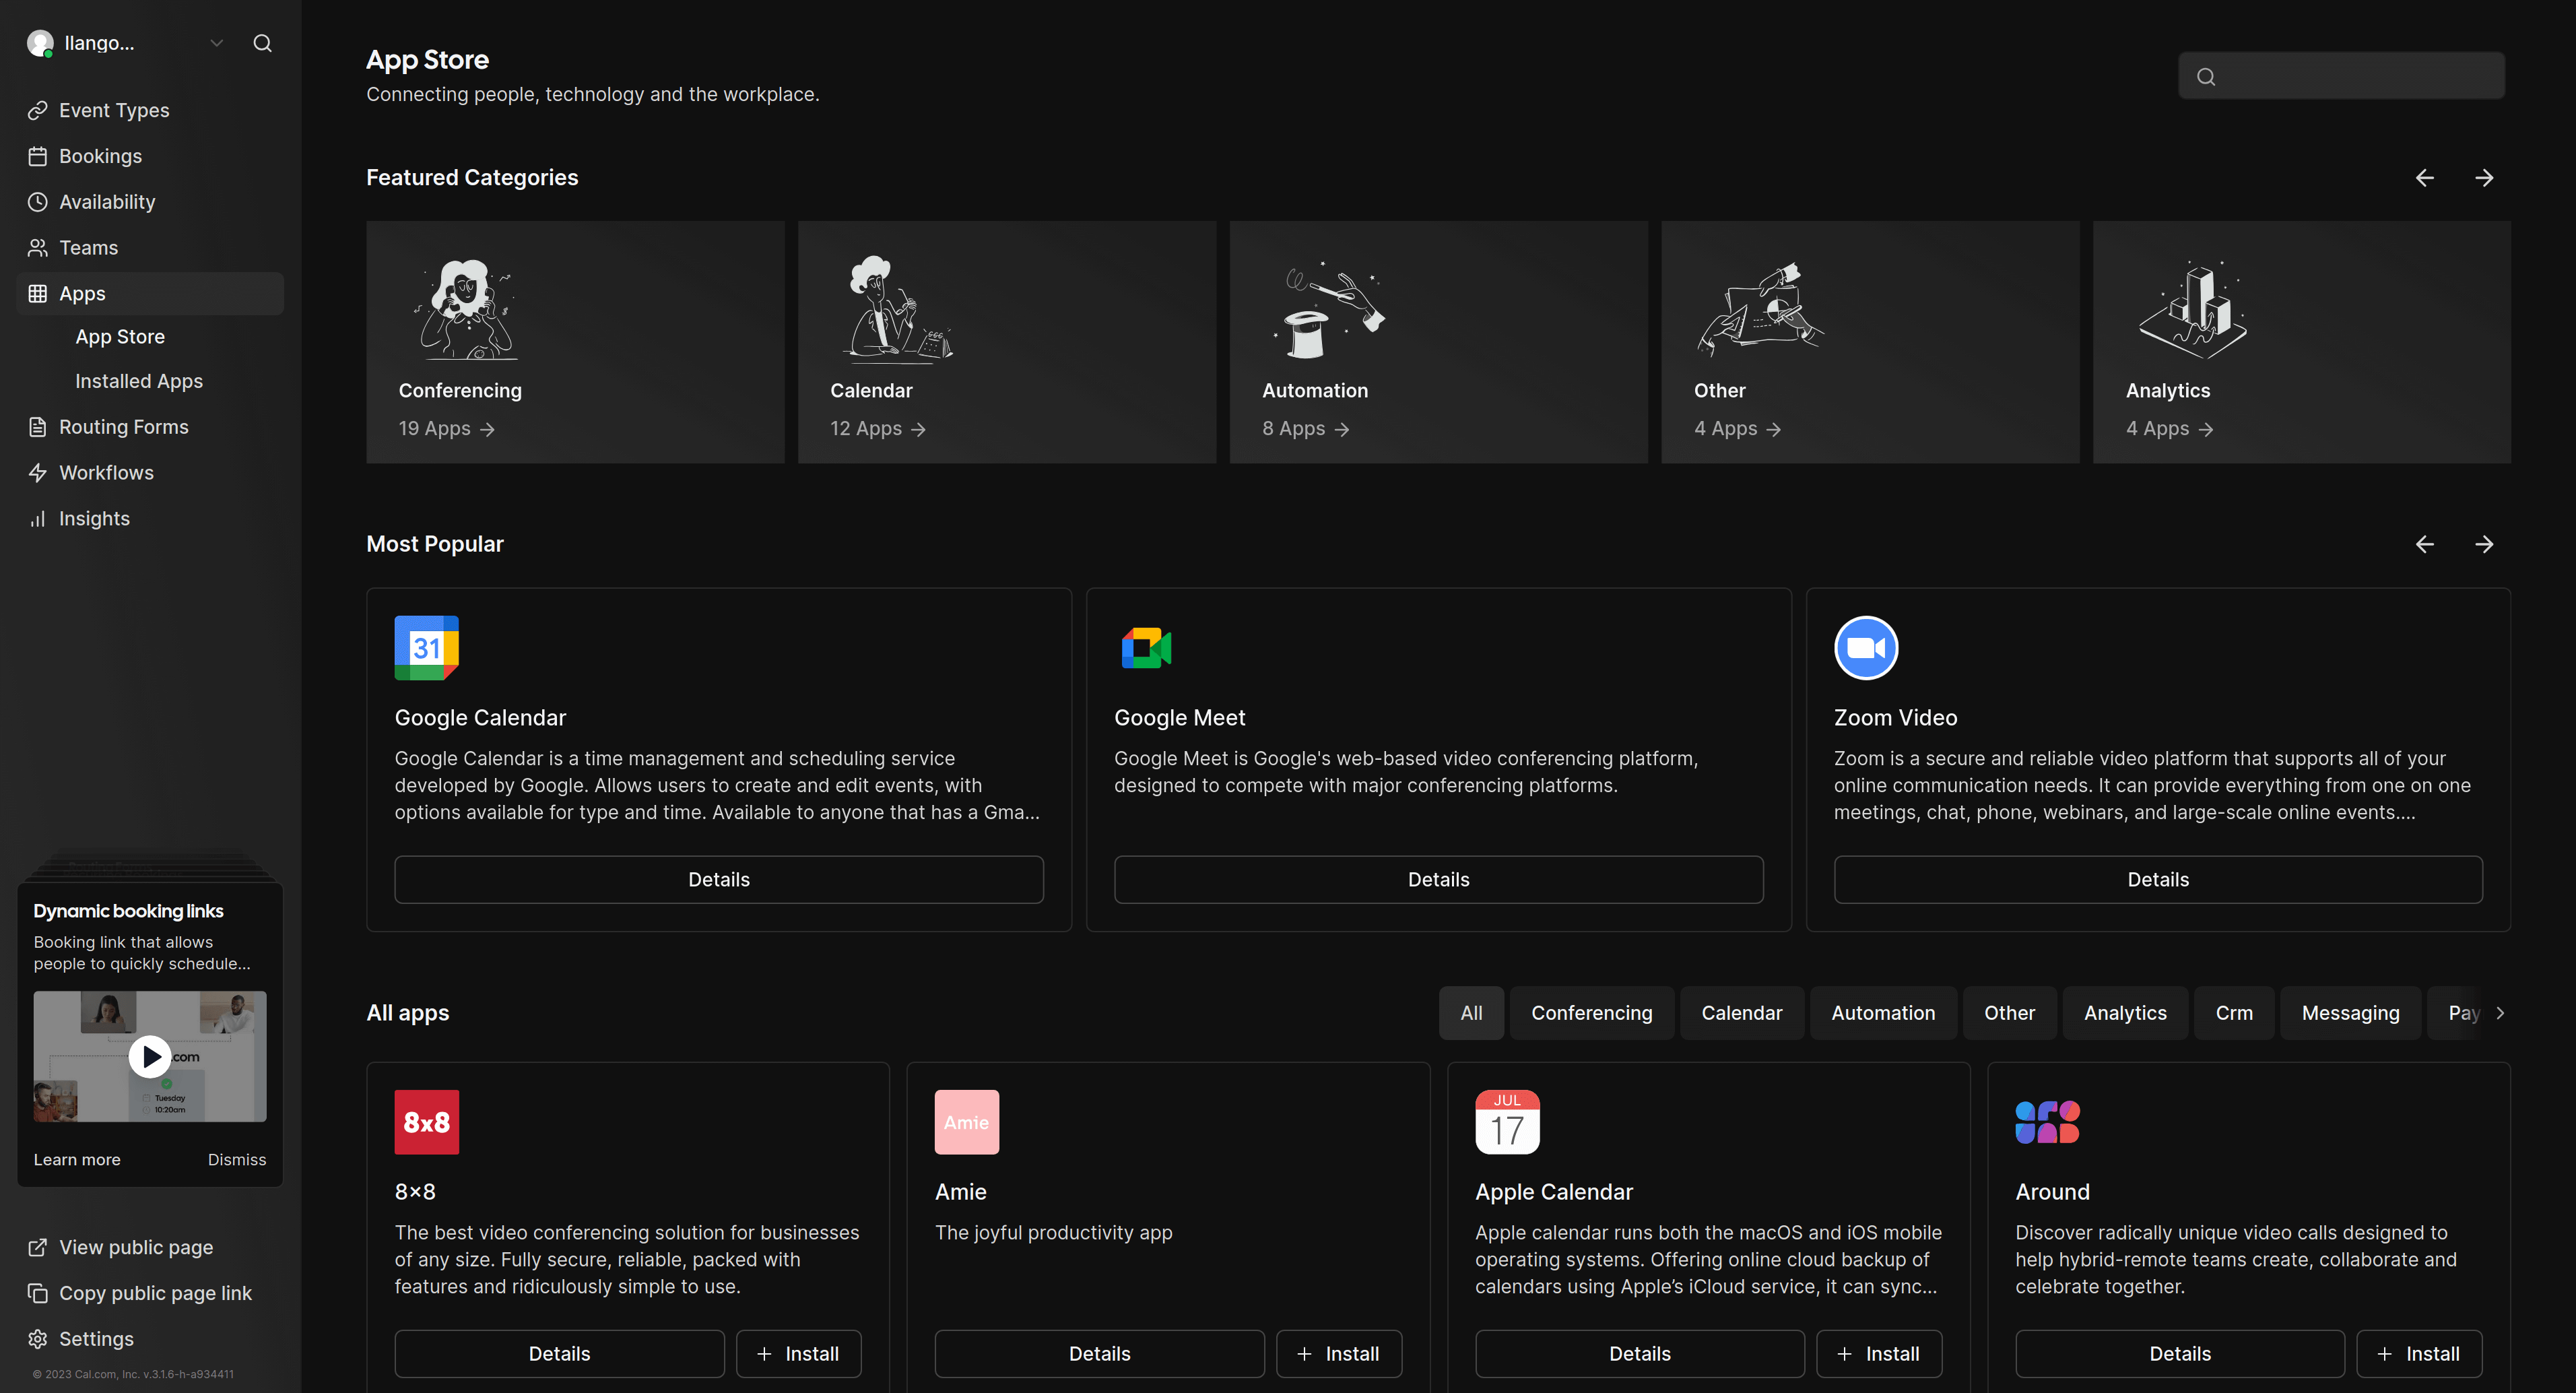Click the Amie app logo
2576x1393 pixels.
click(967, 1122)
